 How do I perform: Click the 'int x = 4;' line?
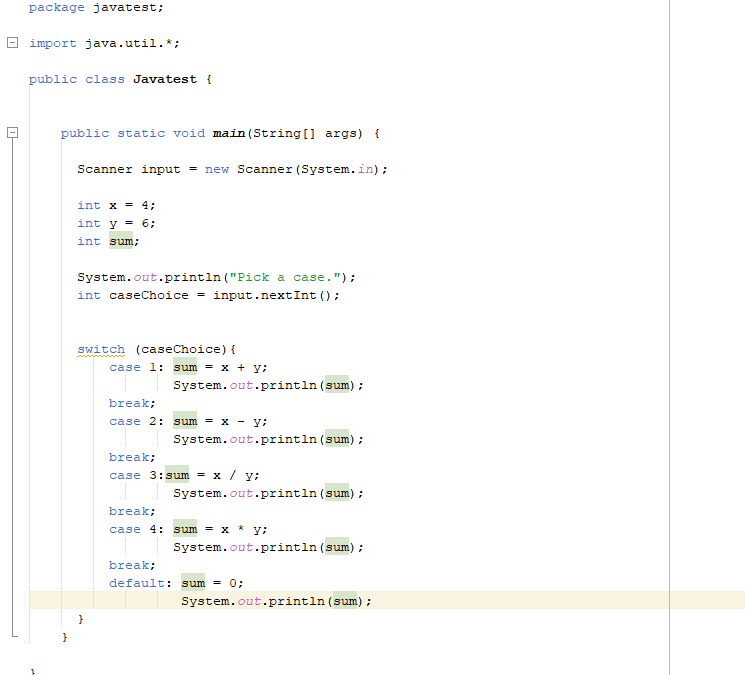point(116,205)
